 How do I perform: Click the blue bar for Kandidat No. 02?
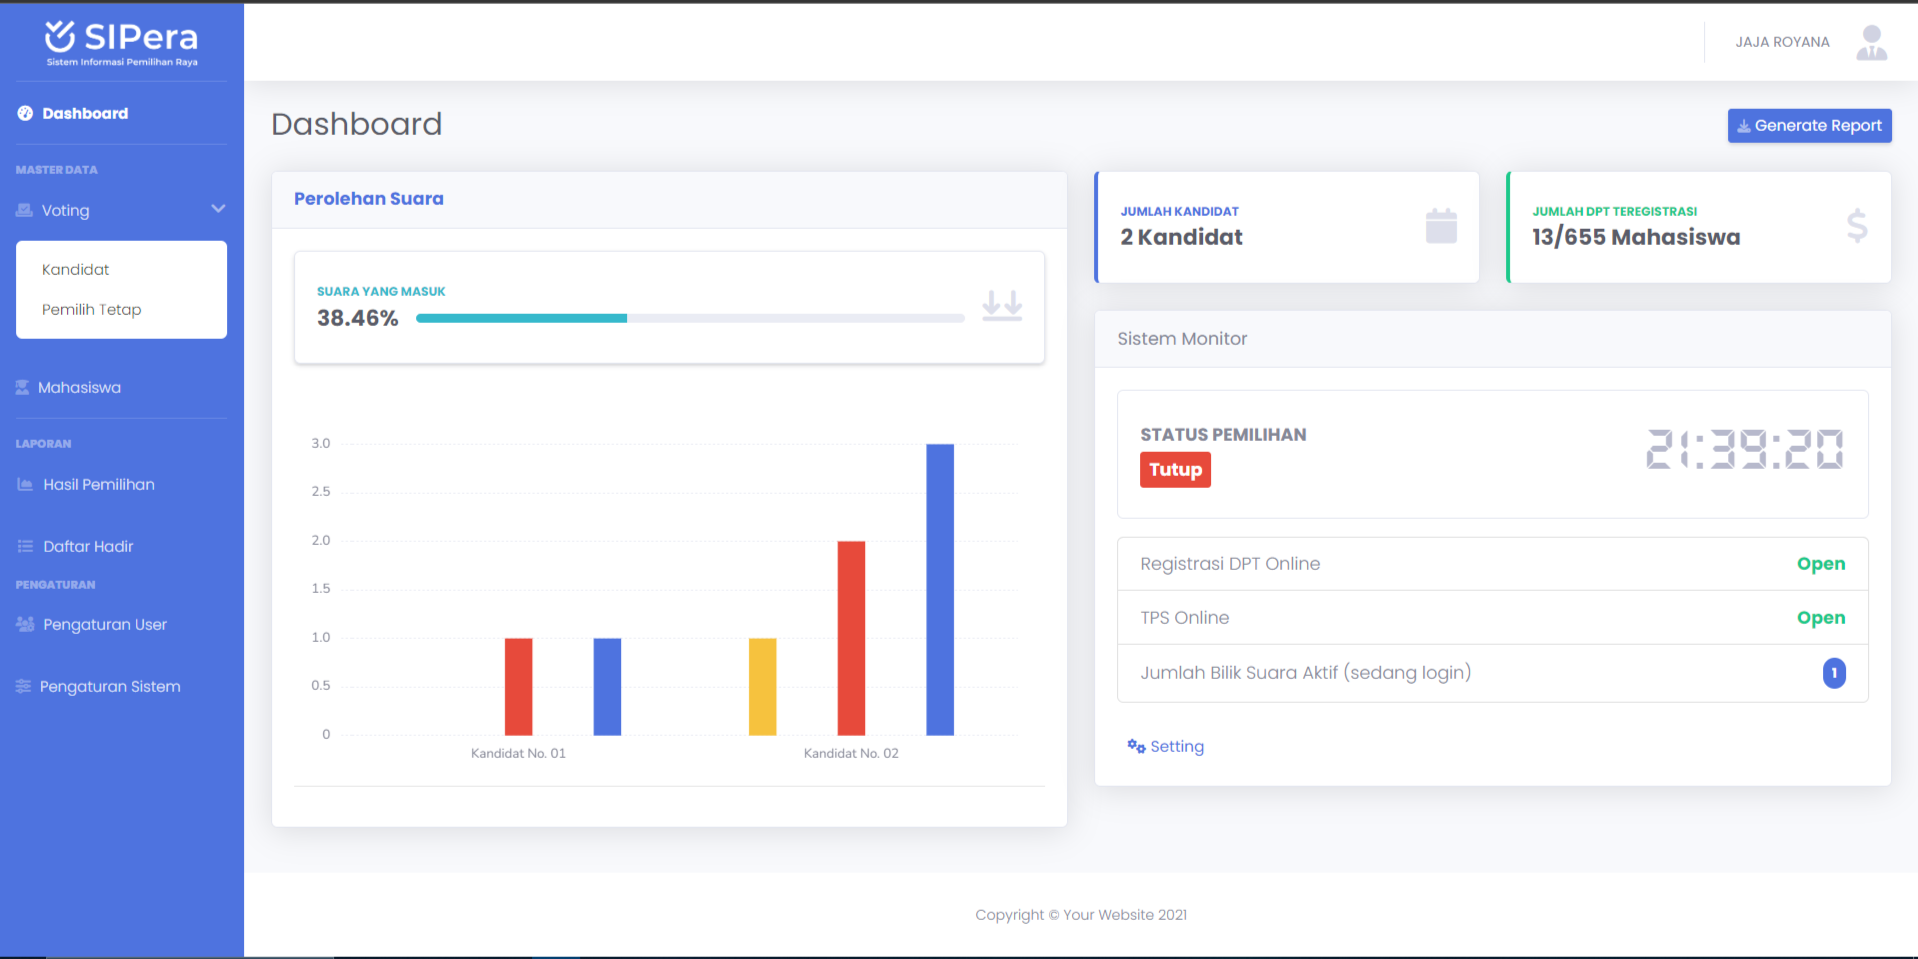point(939,590)
